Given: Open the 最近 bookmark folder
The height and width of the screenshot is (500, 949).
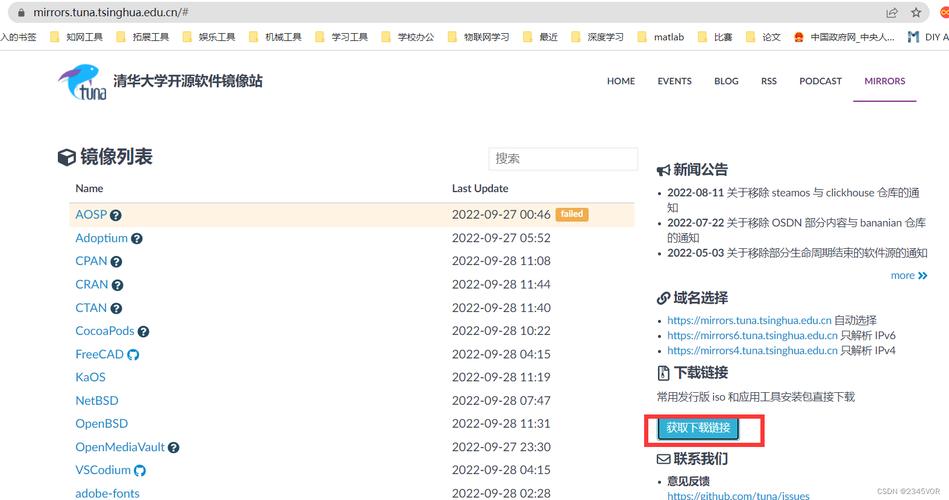Looking at the screenshot, I should pos(540,37).
